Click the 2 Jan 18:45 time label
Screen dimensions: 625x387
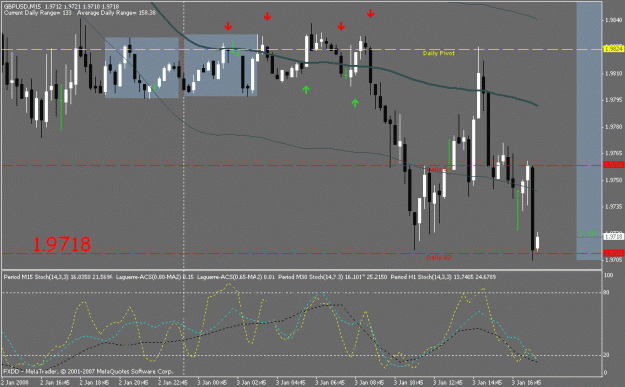coord(94,383)
